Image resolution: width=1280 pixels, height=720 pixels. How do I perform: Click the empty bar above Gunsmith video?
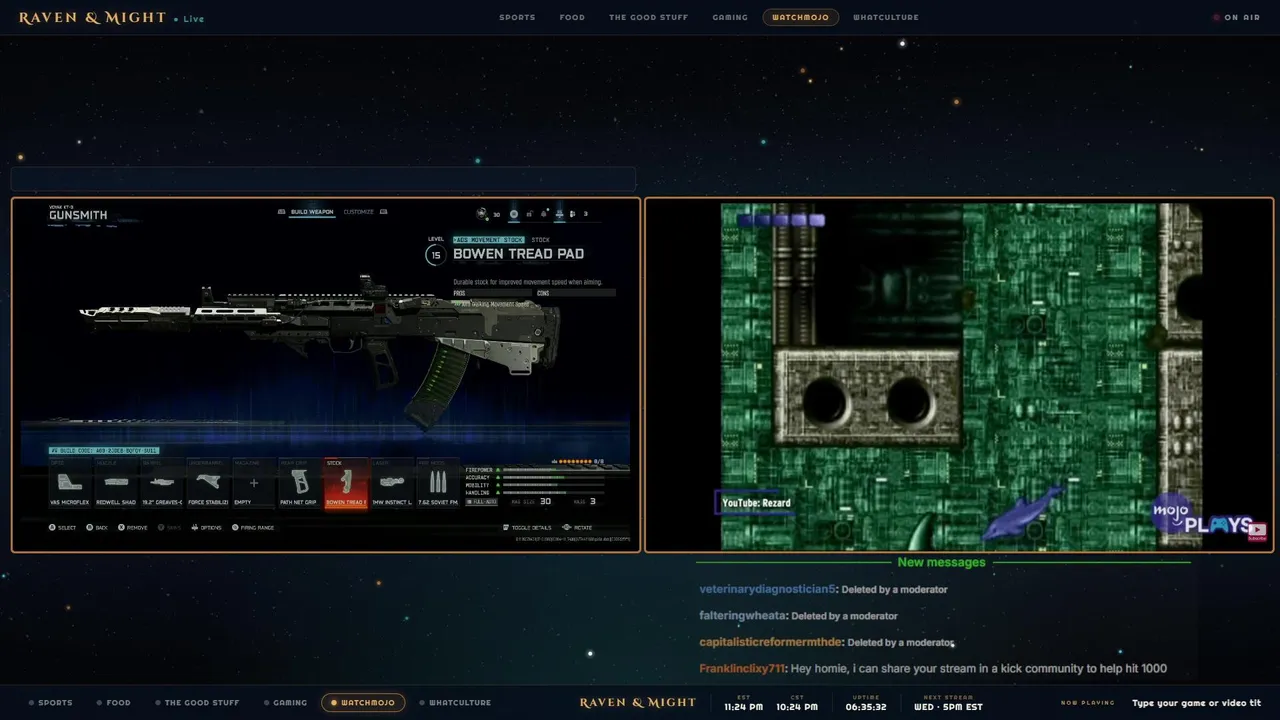coord(323,179)
